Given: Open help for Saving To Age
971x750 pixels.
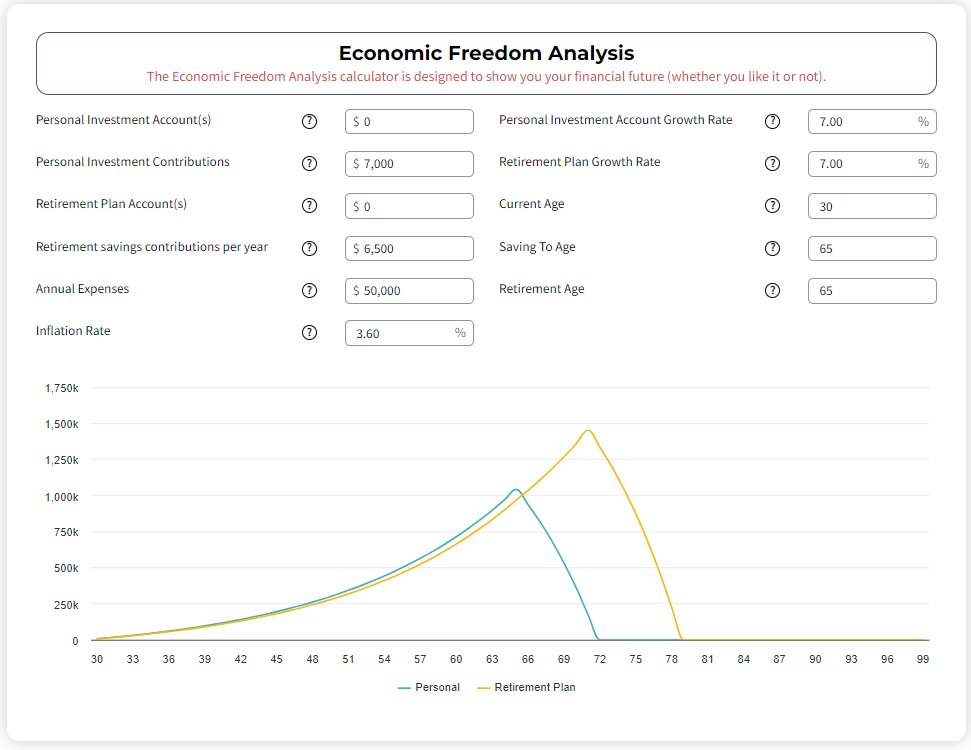Looking at the screenshot, I should pyautogui.click(x=772, y=248).
